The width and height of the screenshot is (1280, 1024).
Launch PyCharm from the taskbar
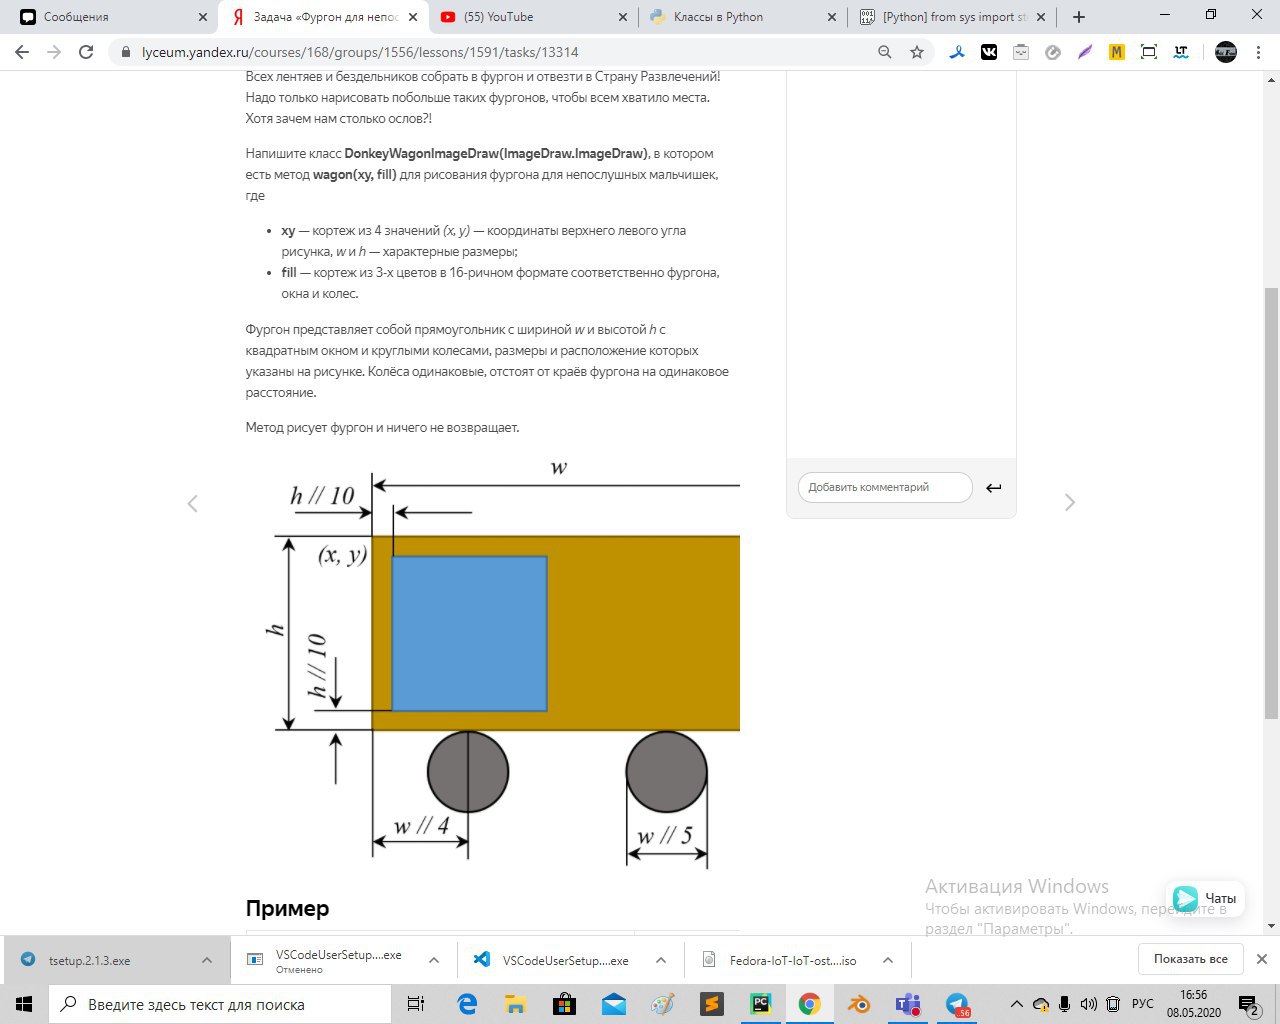[761, 1004]
